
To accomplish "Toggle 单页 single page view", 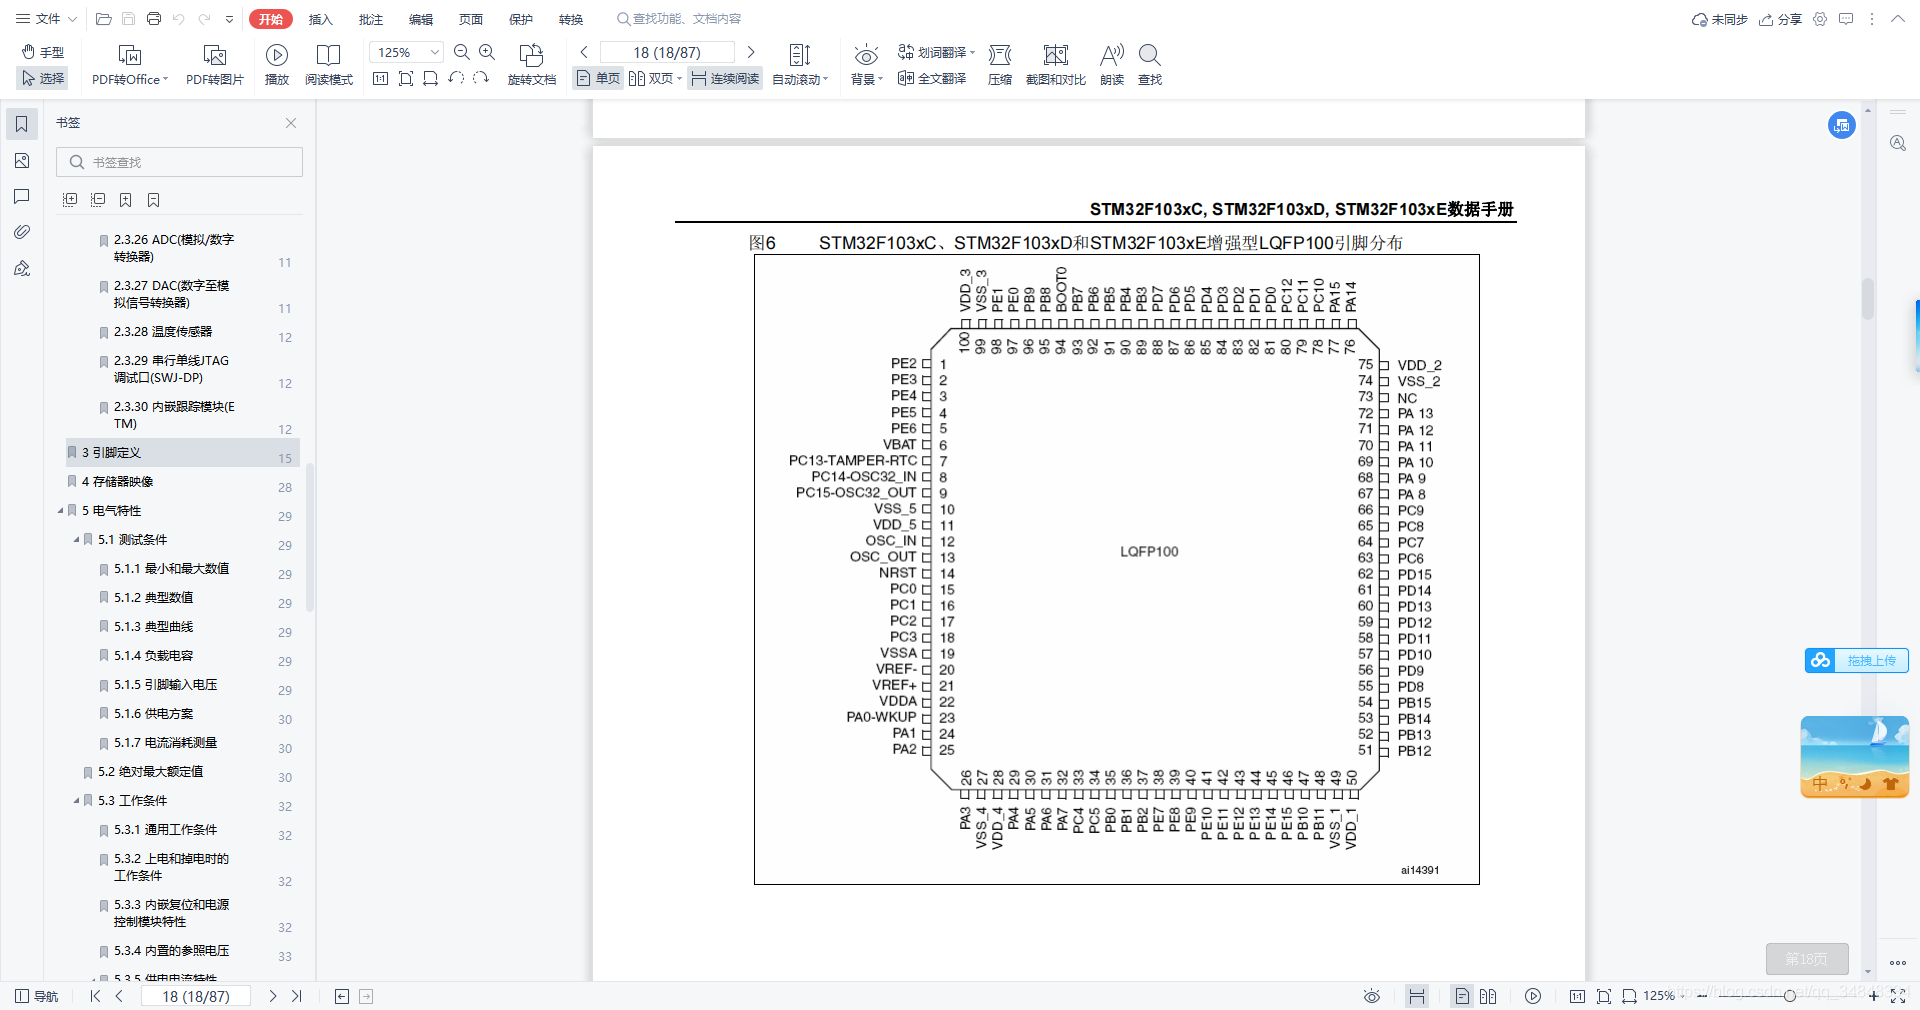I will click(598, 78).
